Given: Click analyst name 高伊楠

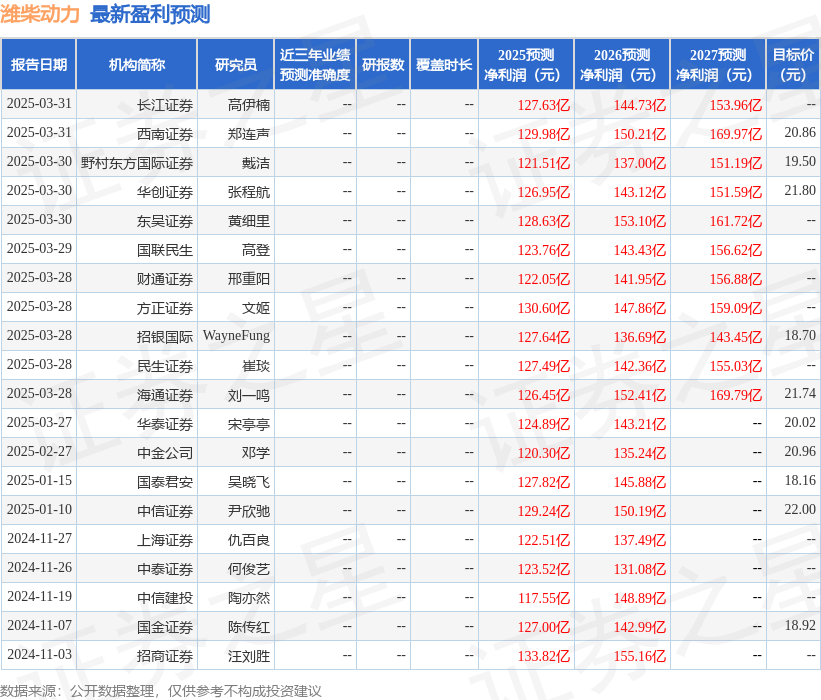Looking at the screenshot, I should (249, 105).
